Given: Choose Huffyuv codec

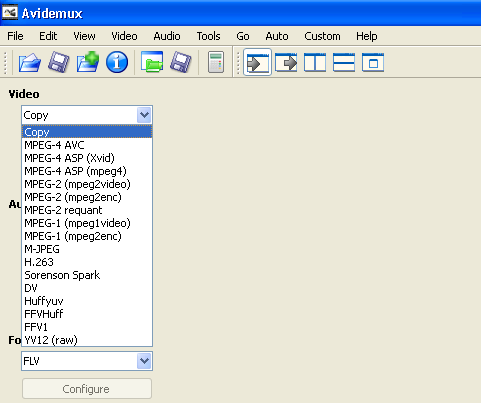Looking at the screenshot, I should click(x=87, y=301).
